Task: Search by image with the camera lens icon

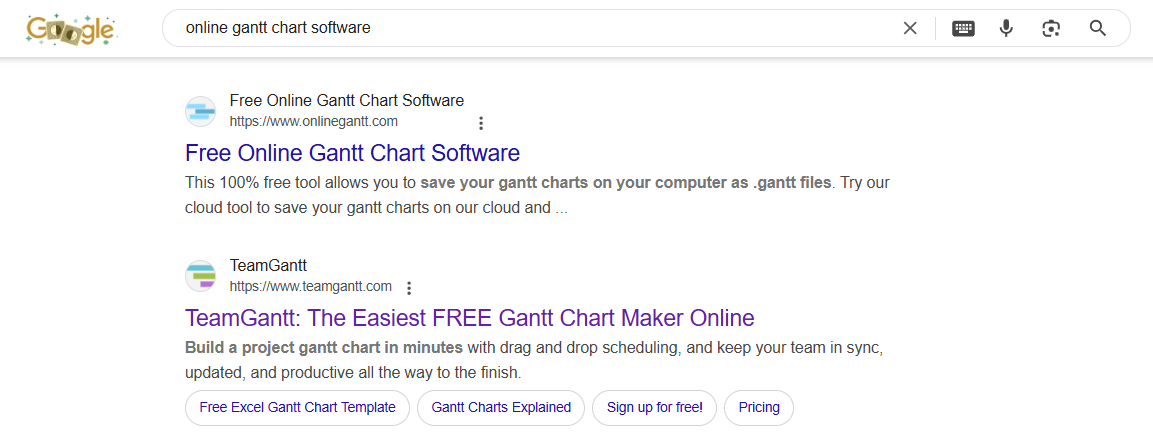Action: click(1052, 29)
